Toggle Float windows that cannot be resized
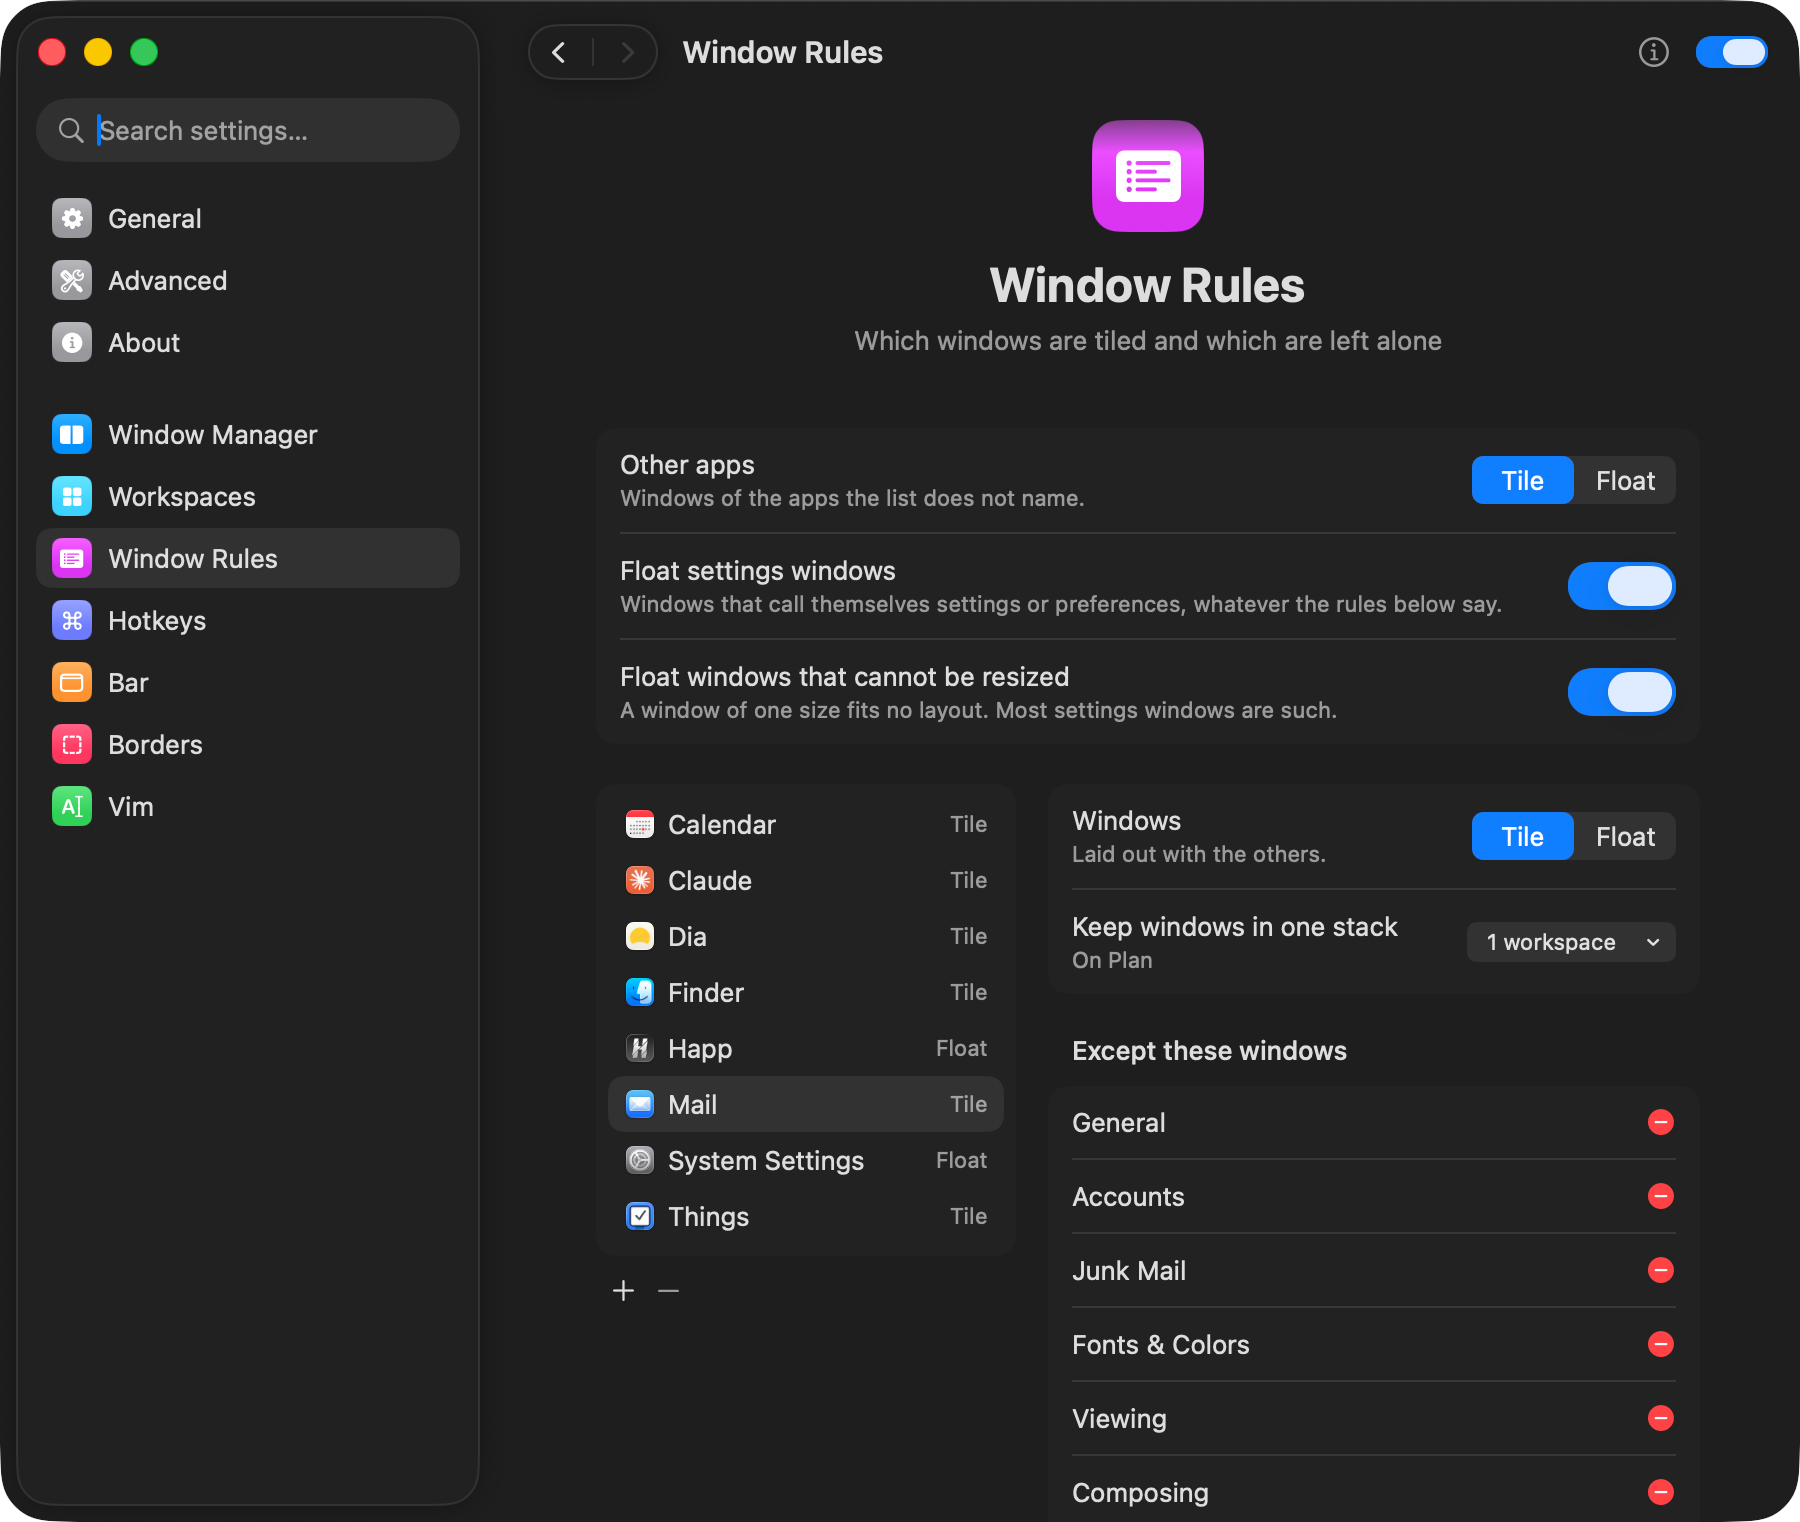The width and height of the screenshot is (1800, 1522). [1621, 692]
